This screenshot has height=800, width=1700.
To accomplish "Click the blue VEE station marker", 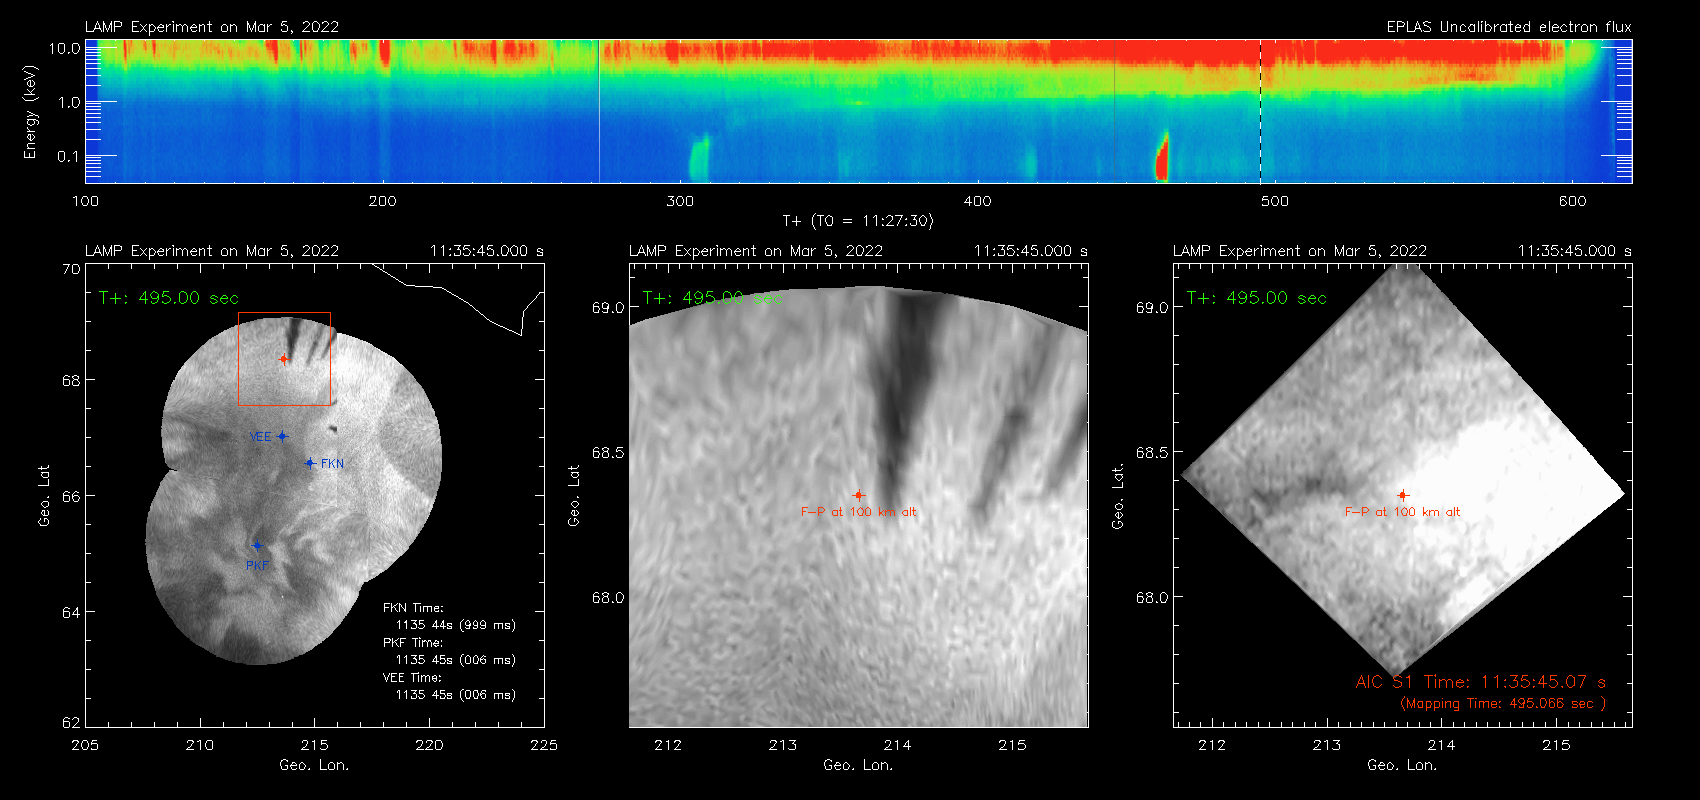I will click(283, 436).
